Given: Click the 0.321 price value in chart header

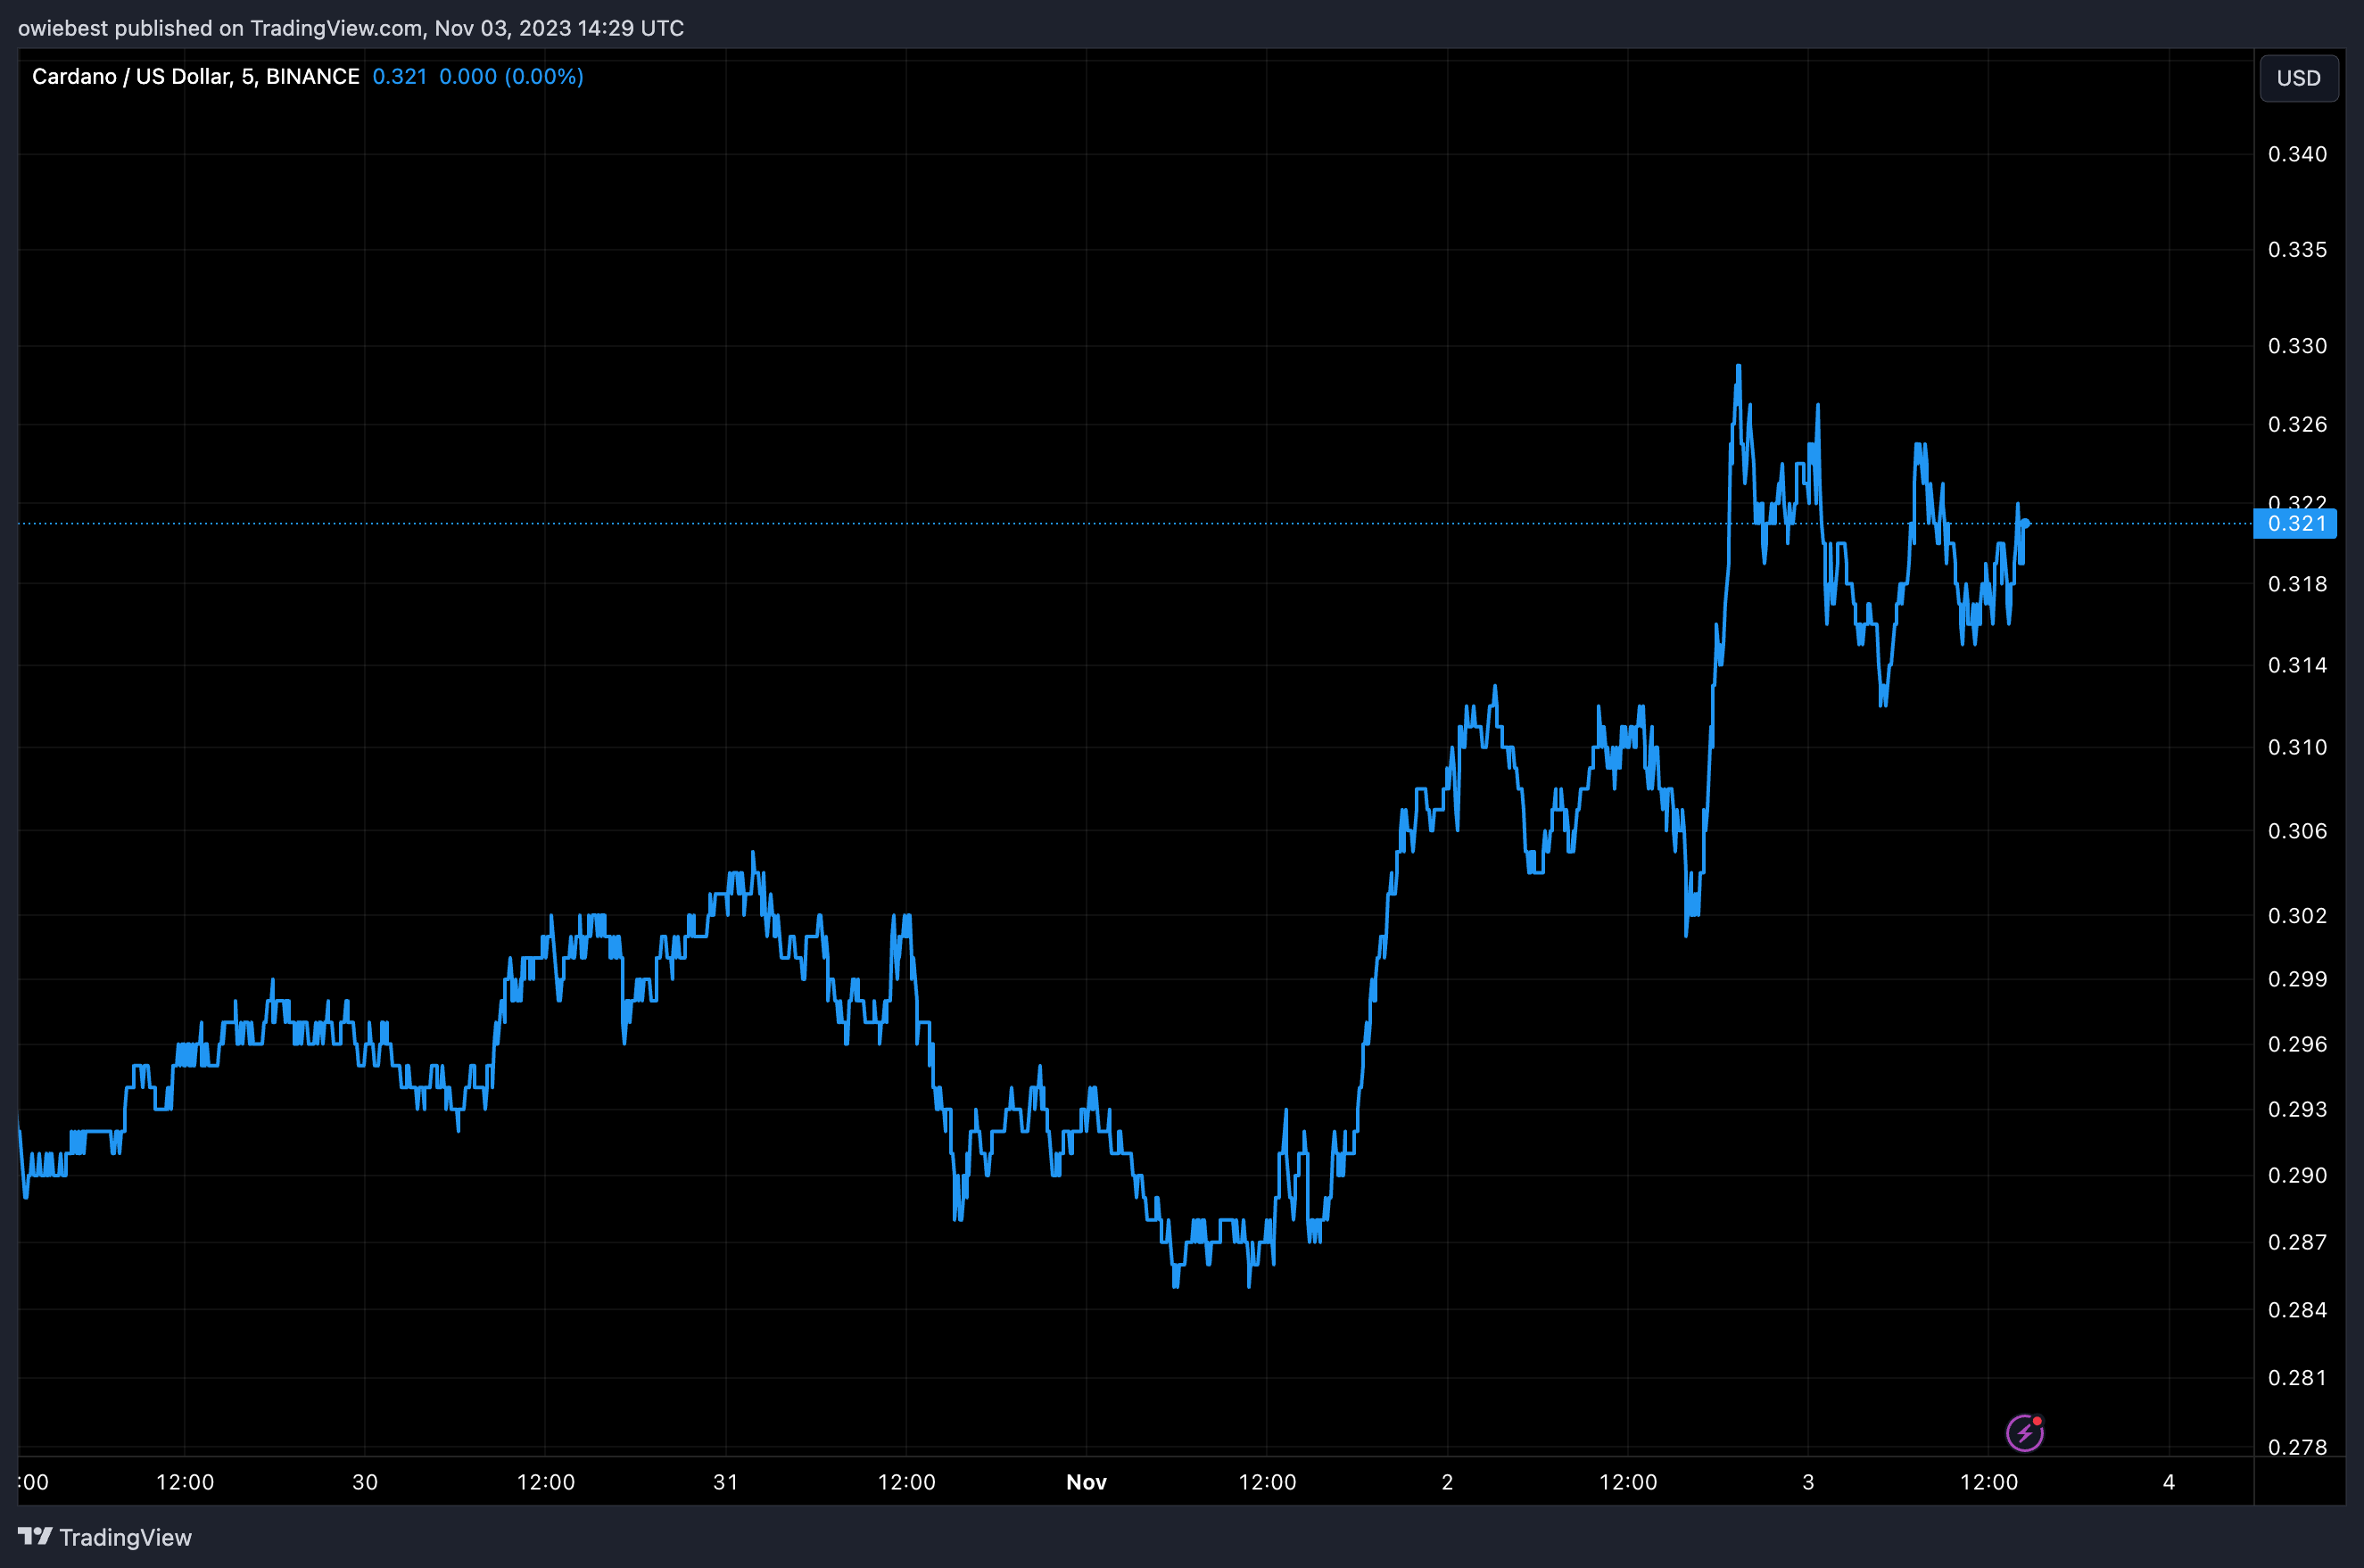Looking at the screenshot, I should tap(400, 77).
